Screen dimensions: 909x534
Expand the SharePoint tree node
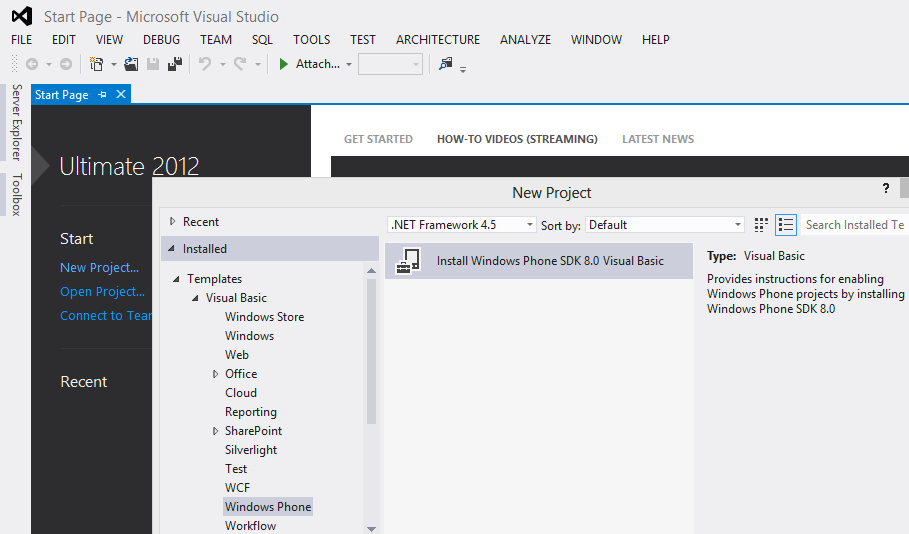pyautogui.click(x=215, y=431)
